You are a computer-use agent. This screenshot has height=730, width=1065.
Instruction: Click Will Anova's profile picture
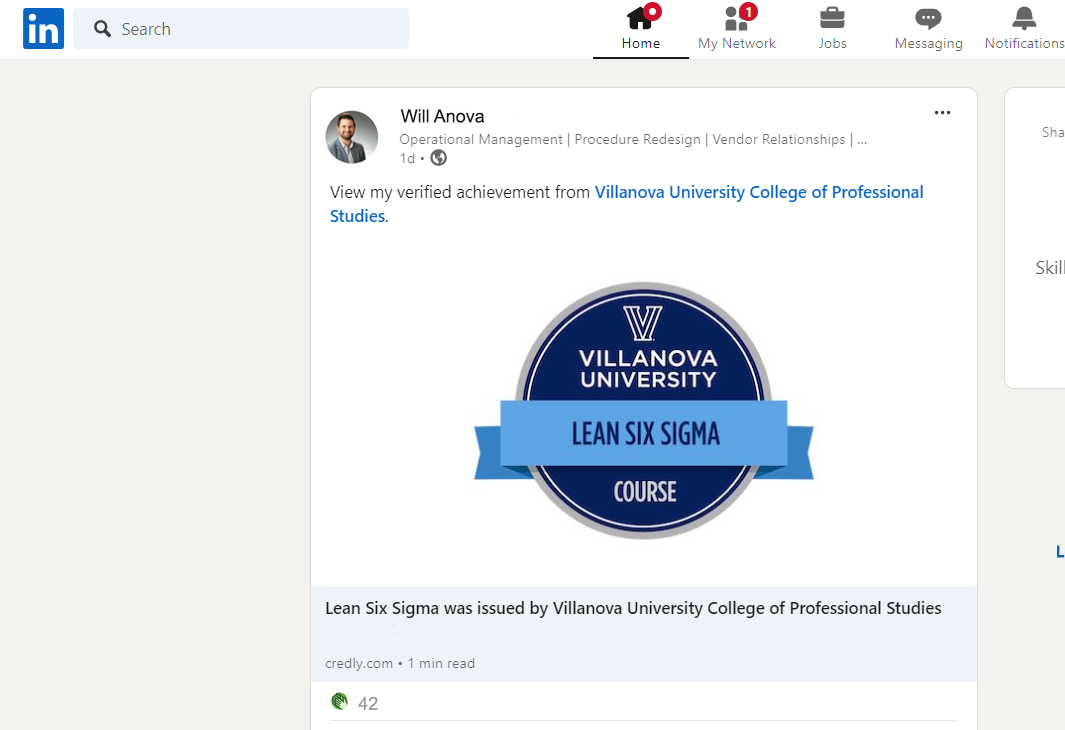(351, 136)
